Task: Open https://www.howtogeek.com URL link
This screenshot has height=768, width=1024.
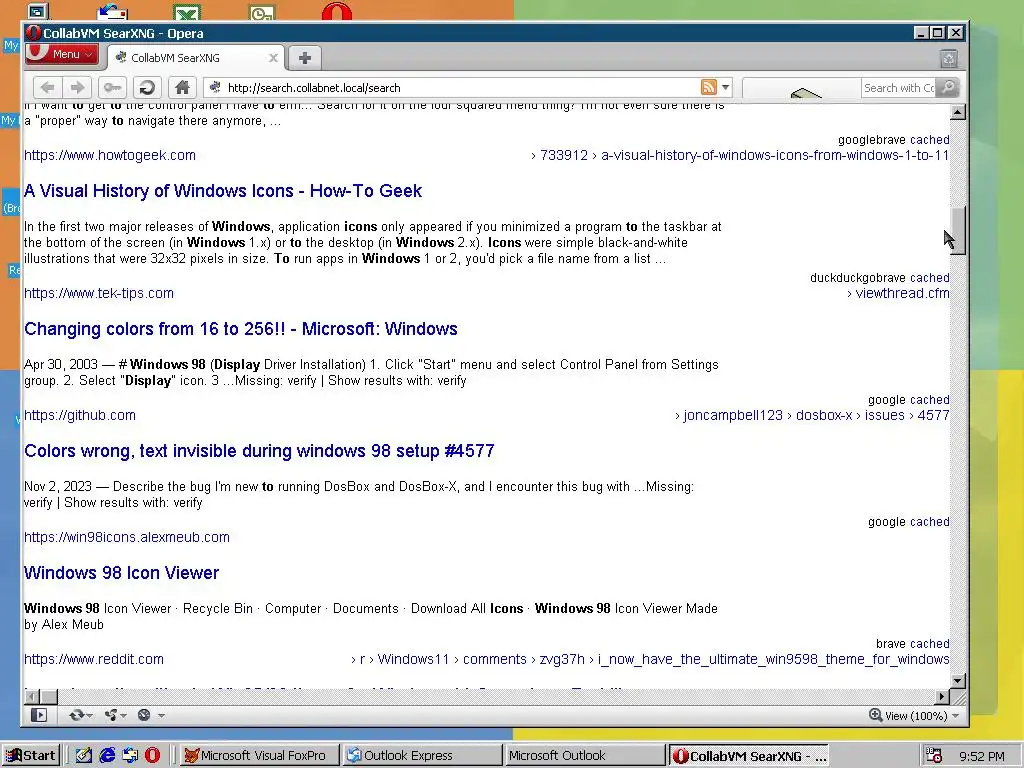Action: coord(110,155)
